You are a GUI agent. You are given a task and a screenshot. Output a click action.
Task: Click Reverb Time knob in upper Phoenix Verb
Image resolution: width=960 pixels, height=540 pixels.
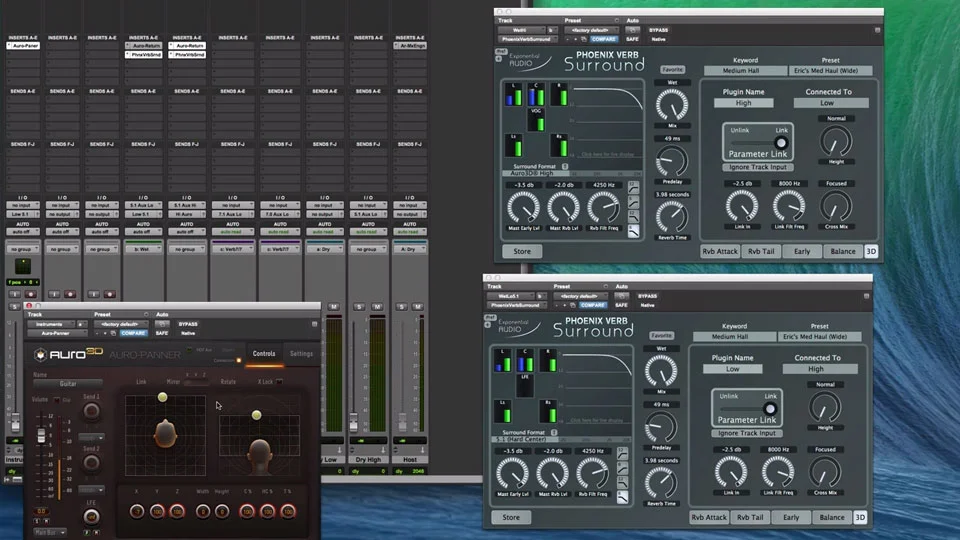click(672, 217)
